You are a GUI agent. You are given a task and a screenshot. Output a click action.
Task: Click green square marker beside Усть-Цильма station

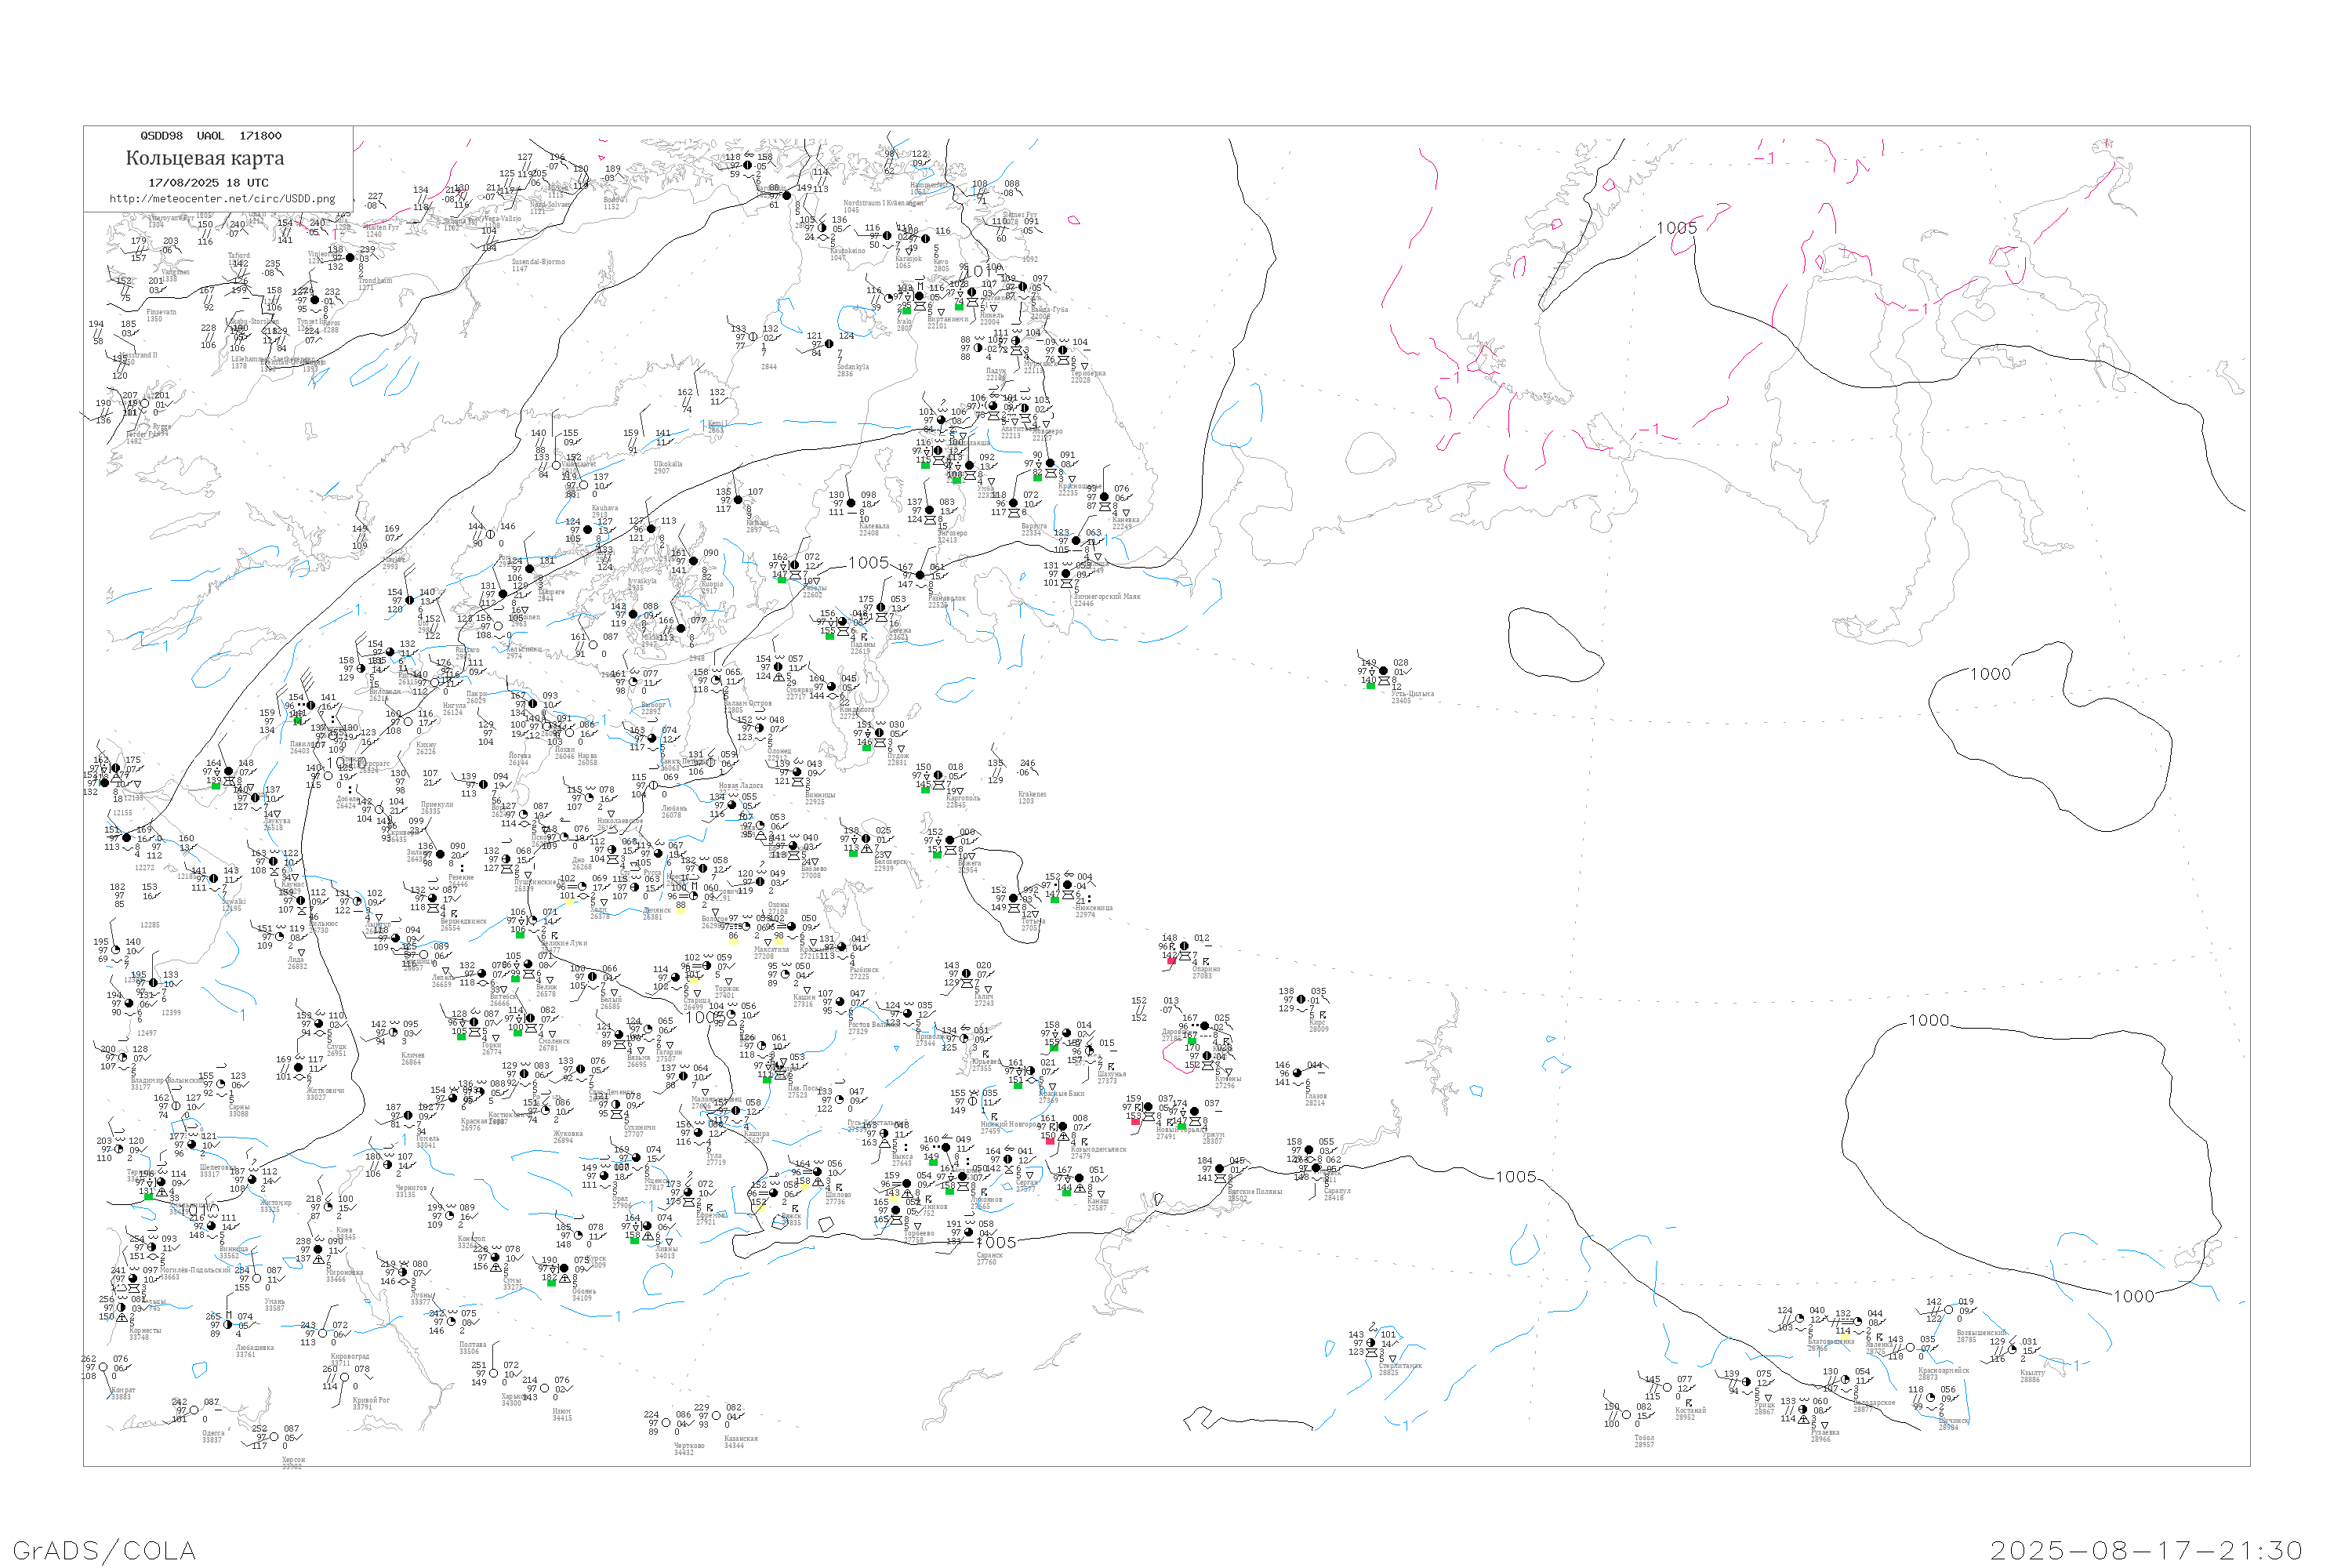1370,685
